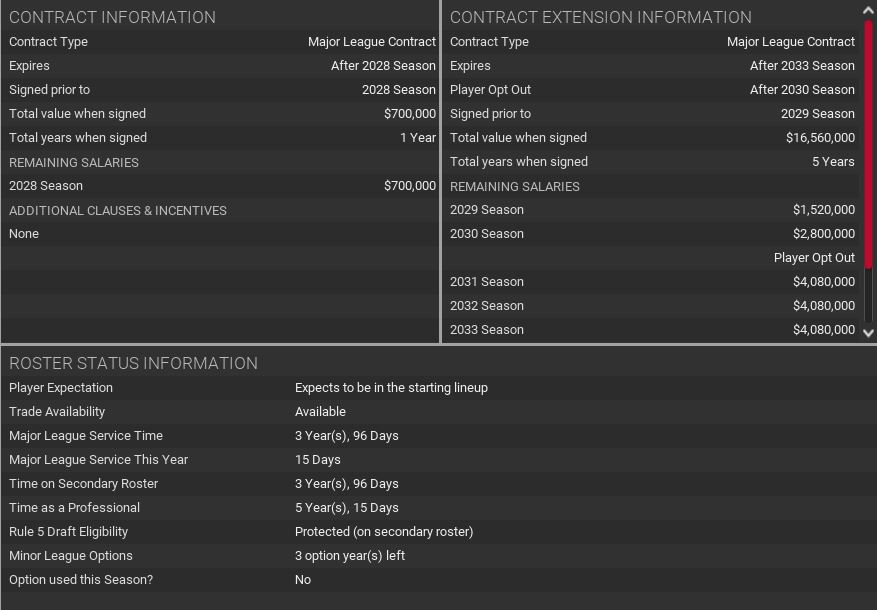Click the Player Opt Out 'After 2030 Season' value
877x610 pixels.
click(802, 90)
